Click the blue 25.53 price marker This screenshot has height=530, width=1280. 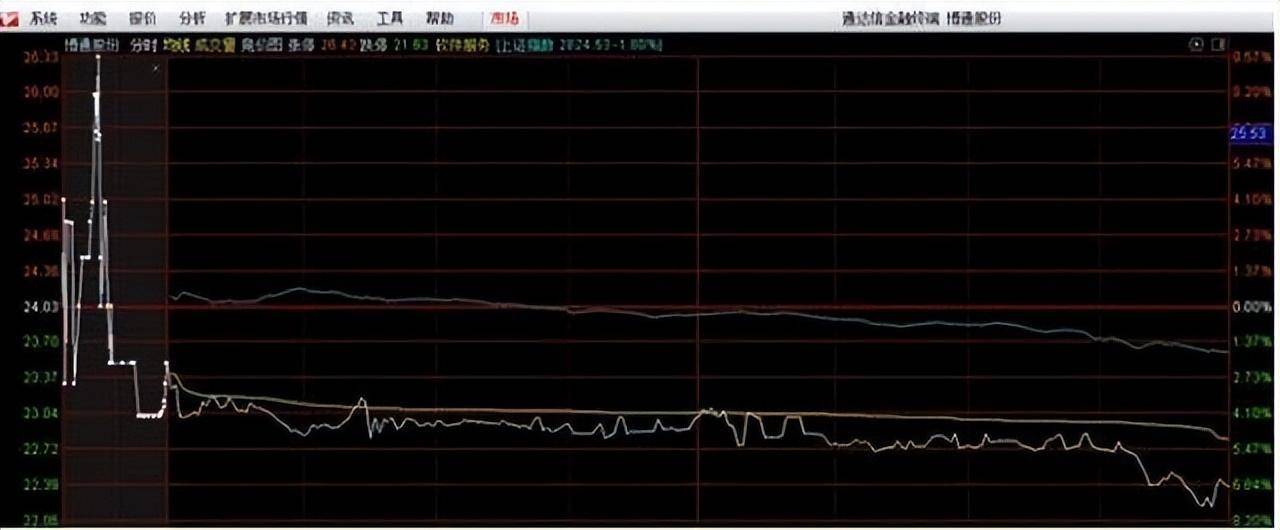point(1250,133)
